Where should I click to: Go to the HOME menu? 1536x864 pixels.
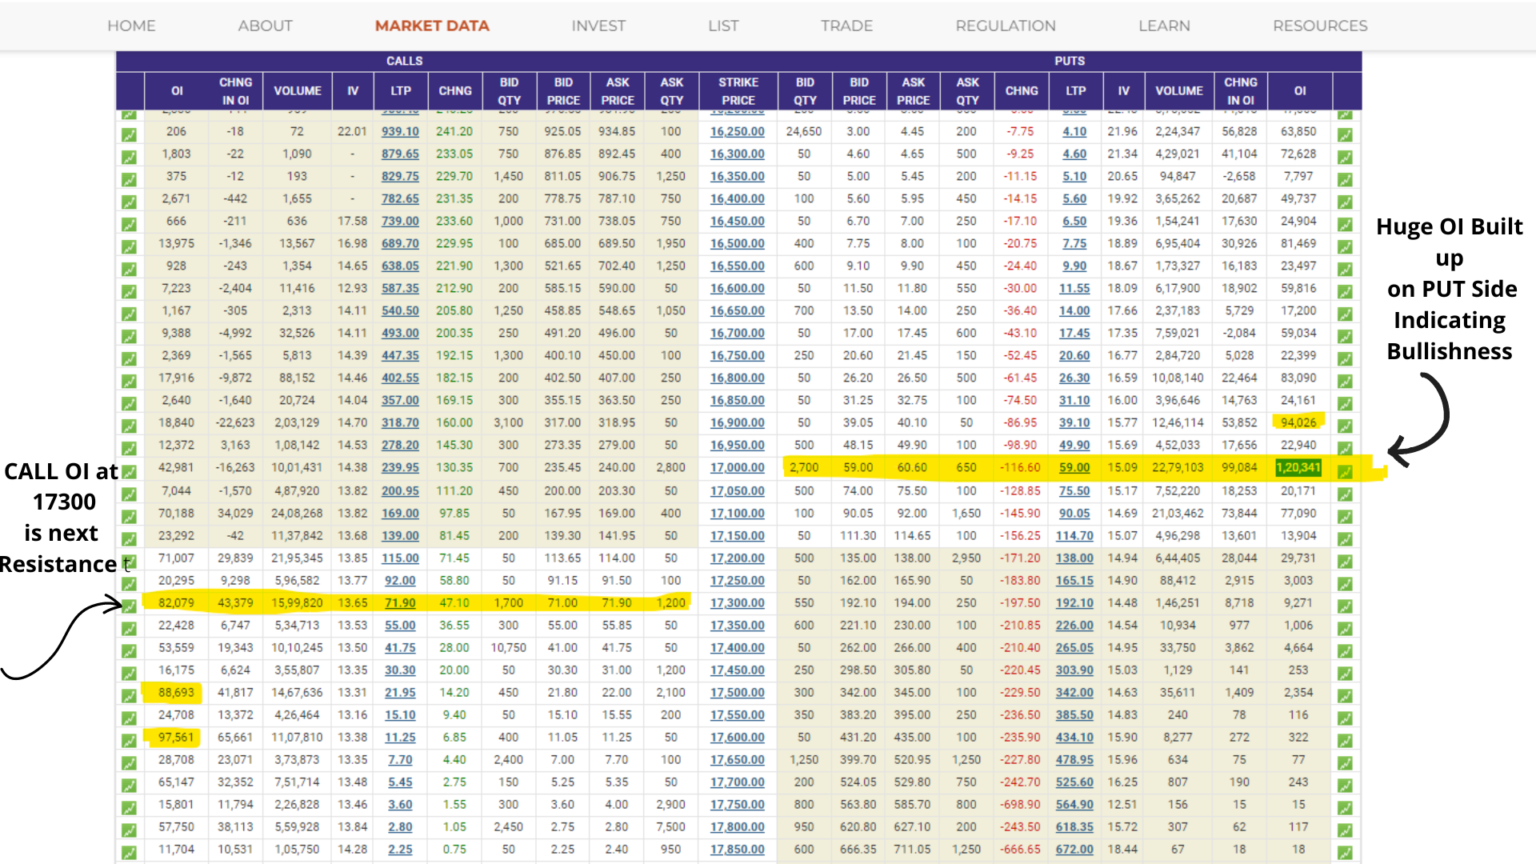tap(131, 26)
